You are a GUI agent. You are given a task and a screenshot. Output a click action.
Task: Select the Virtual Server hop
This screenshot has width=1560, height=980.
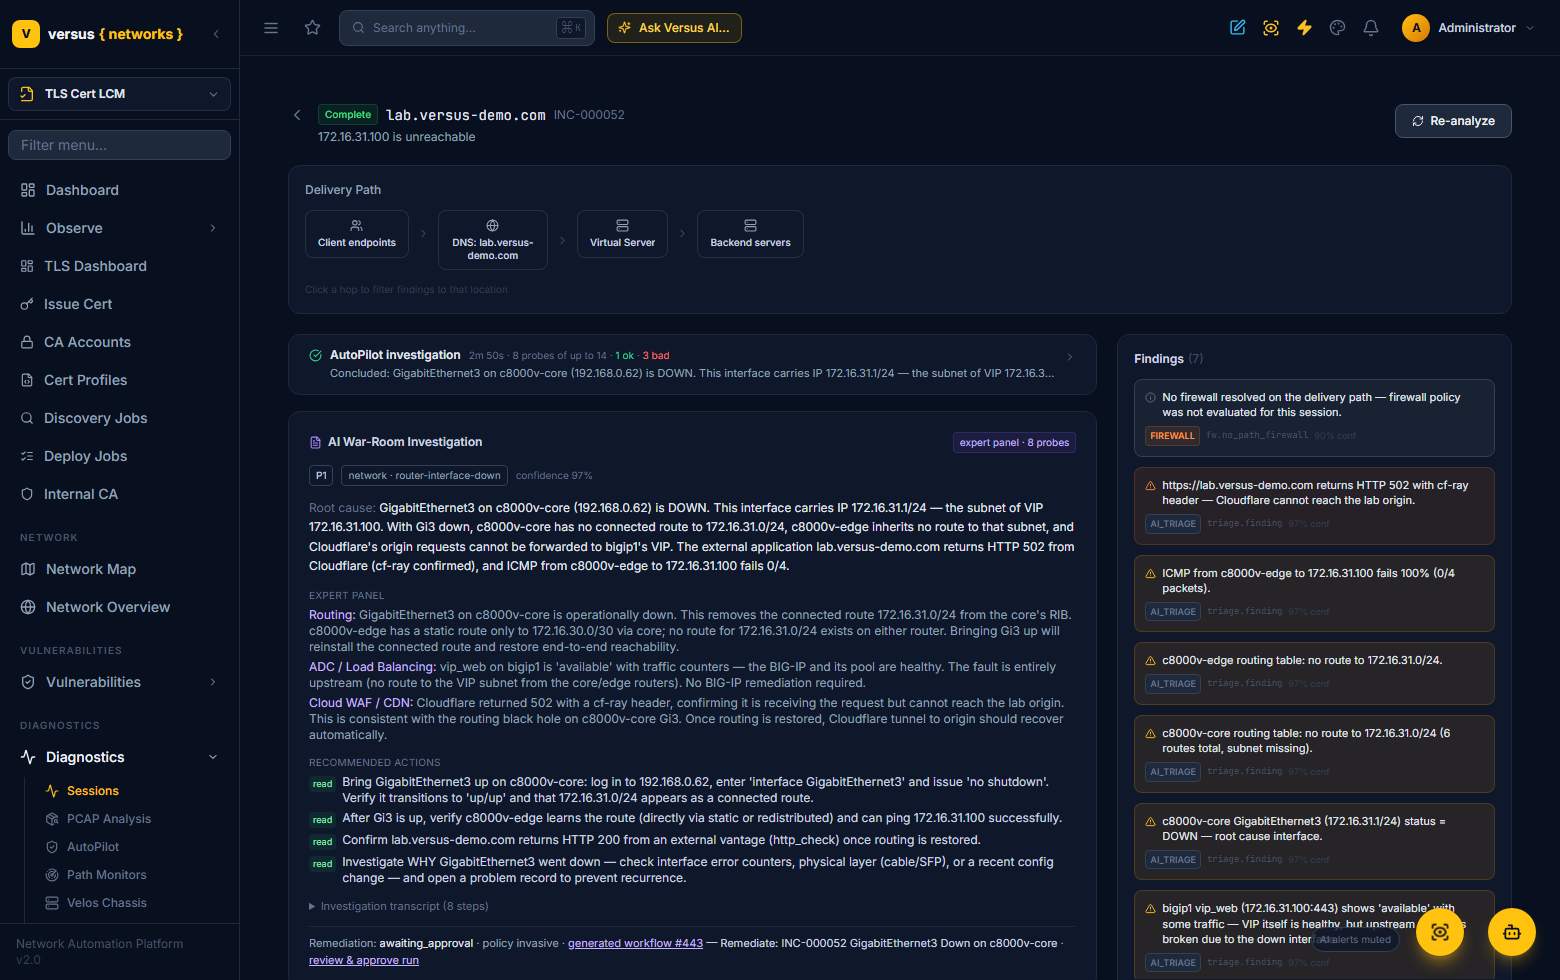622,234
